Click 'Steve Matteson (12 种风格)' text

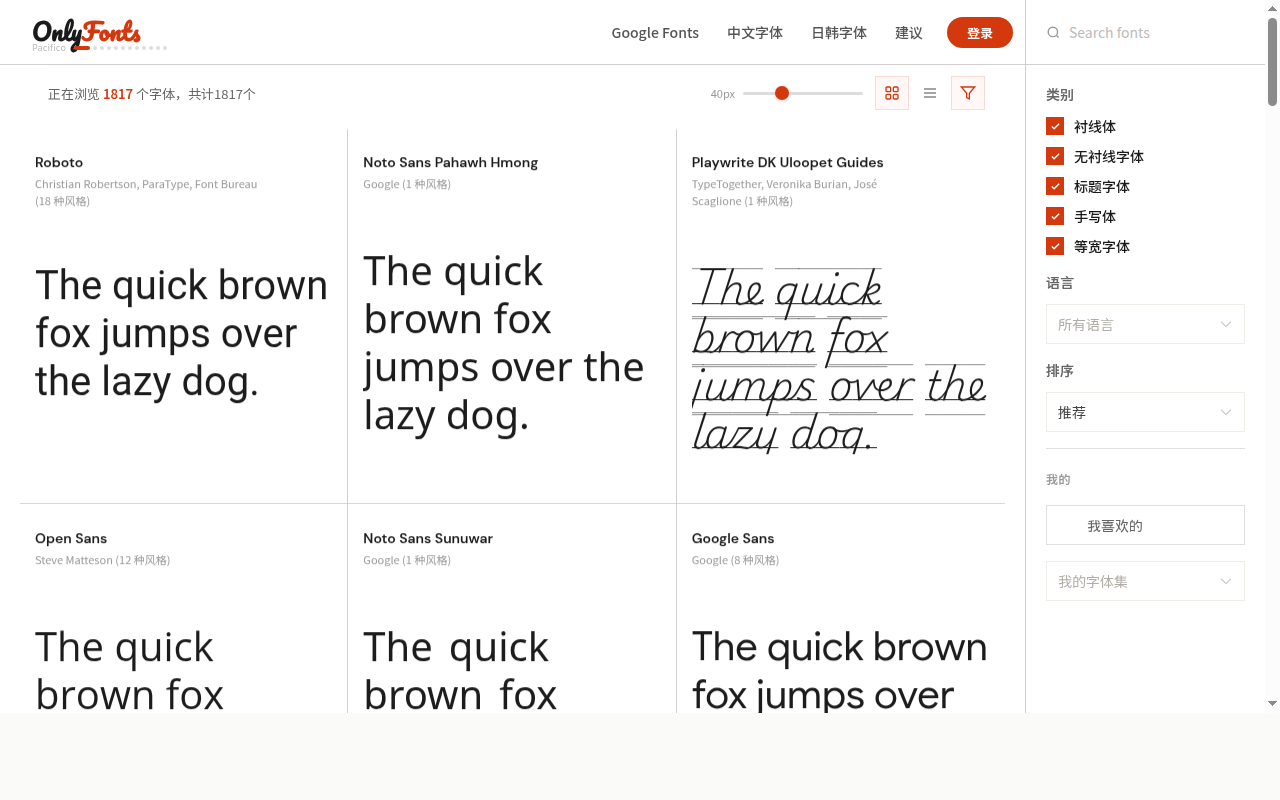102,560
